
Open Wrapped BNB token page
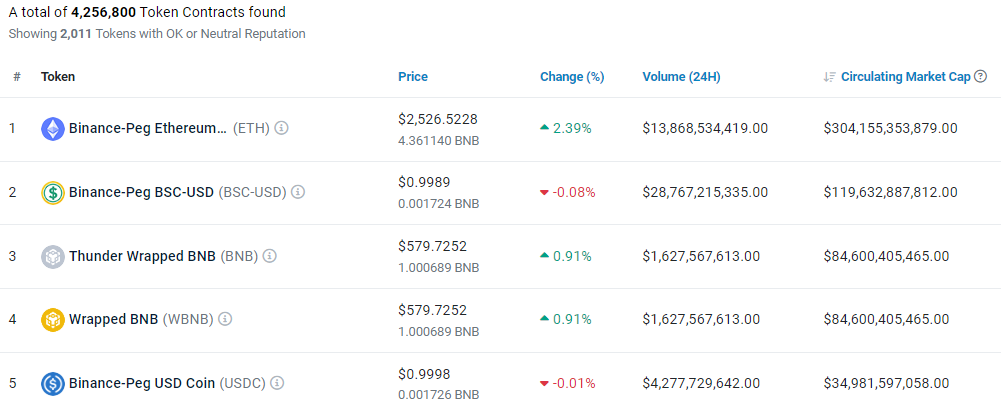tap(114, 319)
